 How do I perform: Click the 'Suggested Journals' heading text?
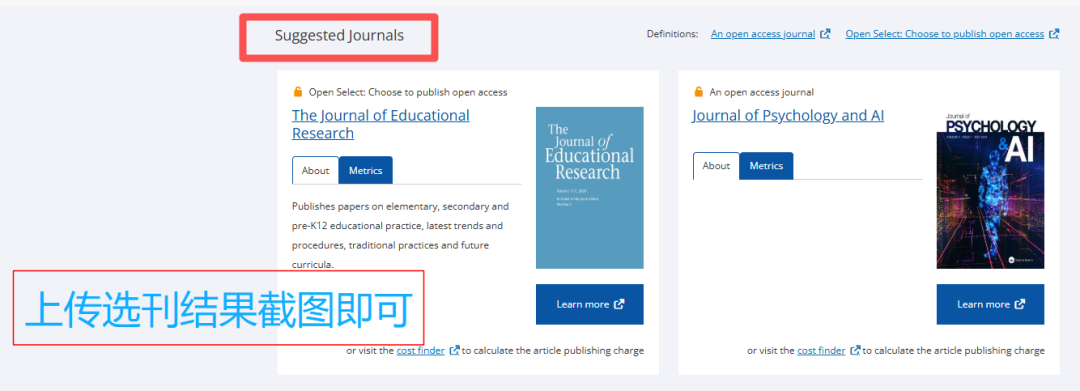pyautogui.click(x=340, y=36)
